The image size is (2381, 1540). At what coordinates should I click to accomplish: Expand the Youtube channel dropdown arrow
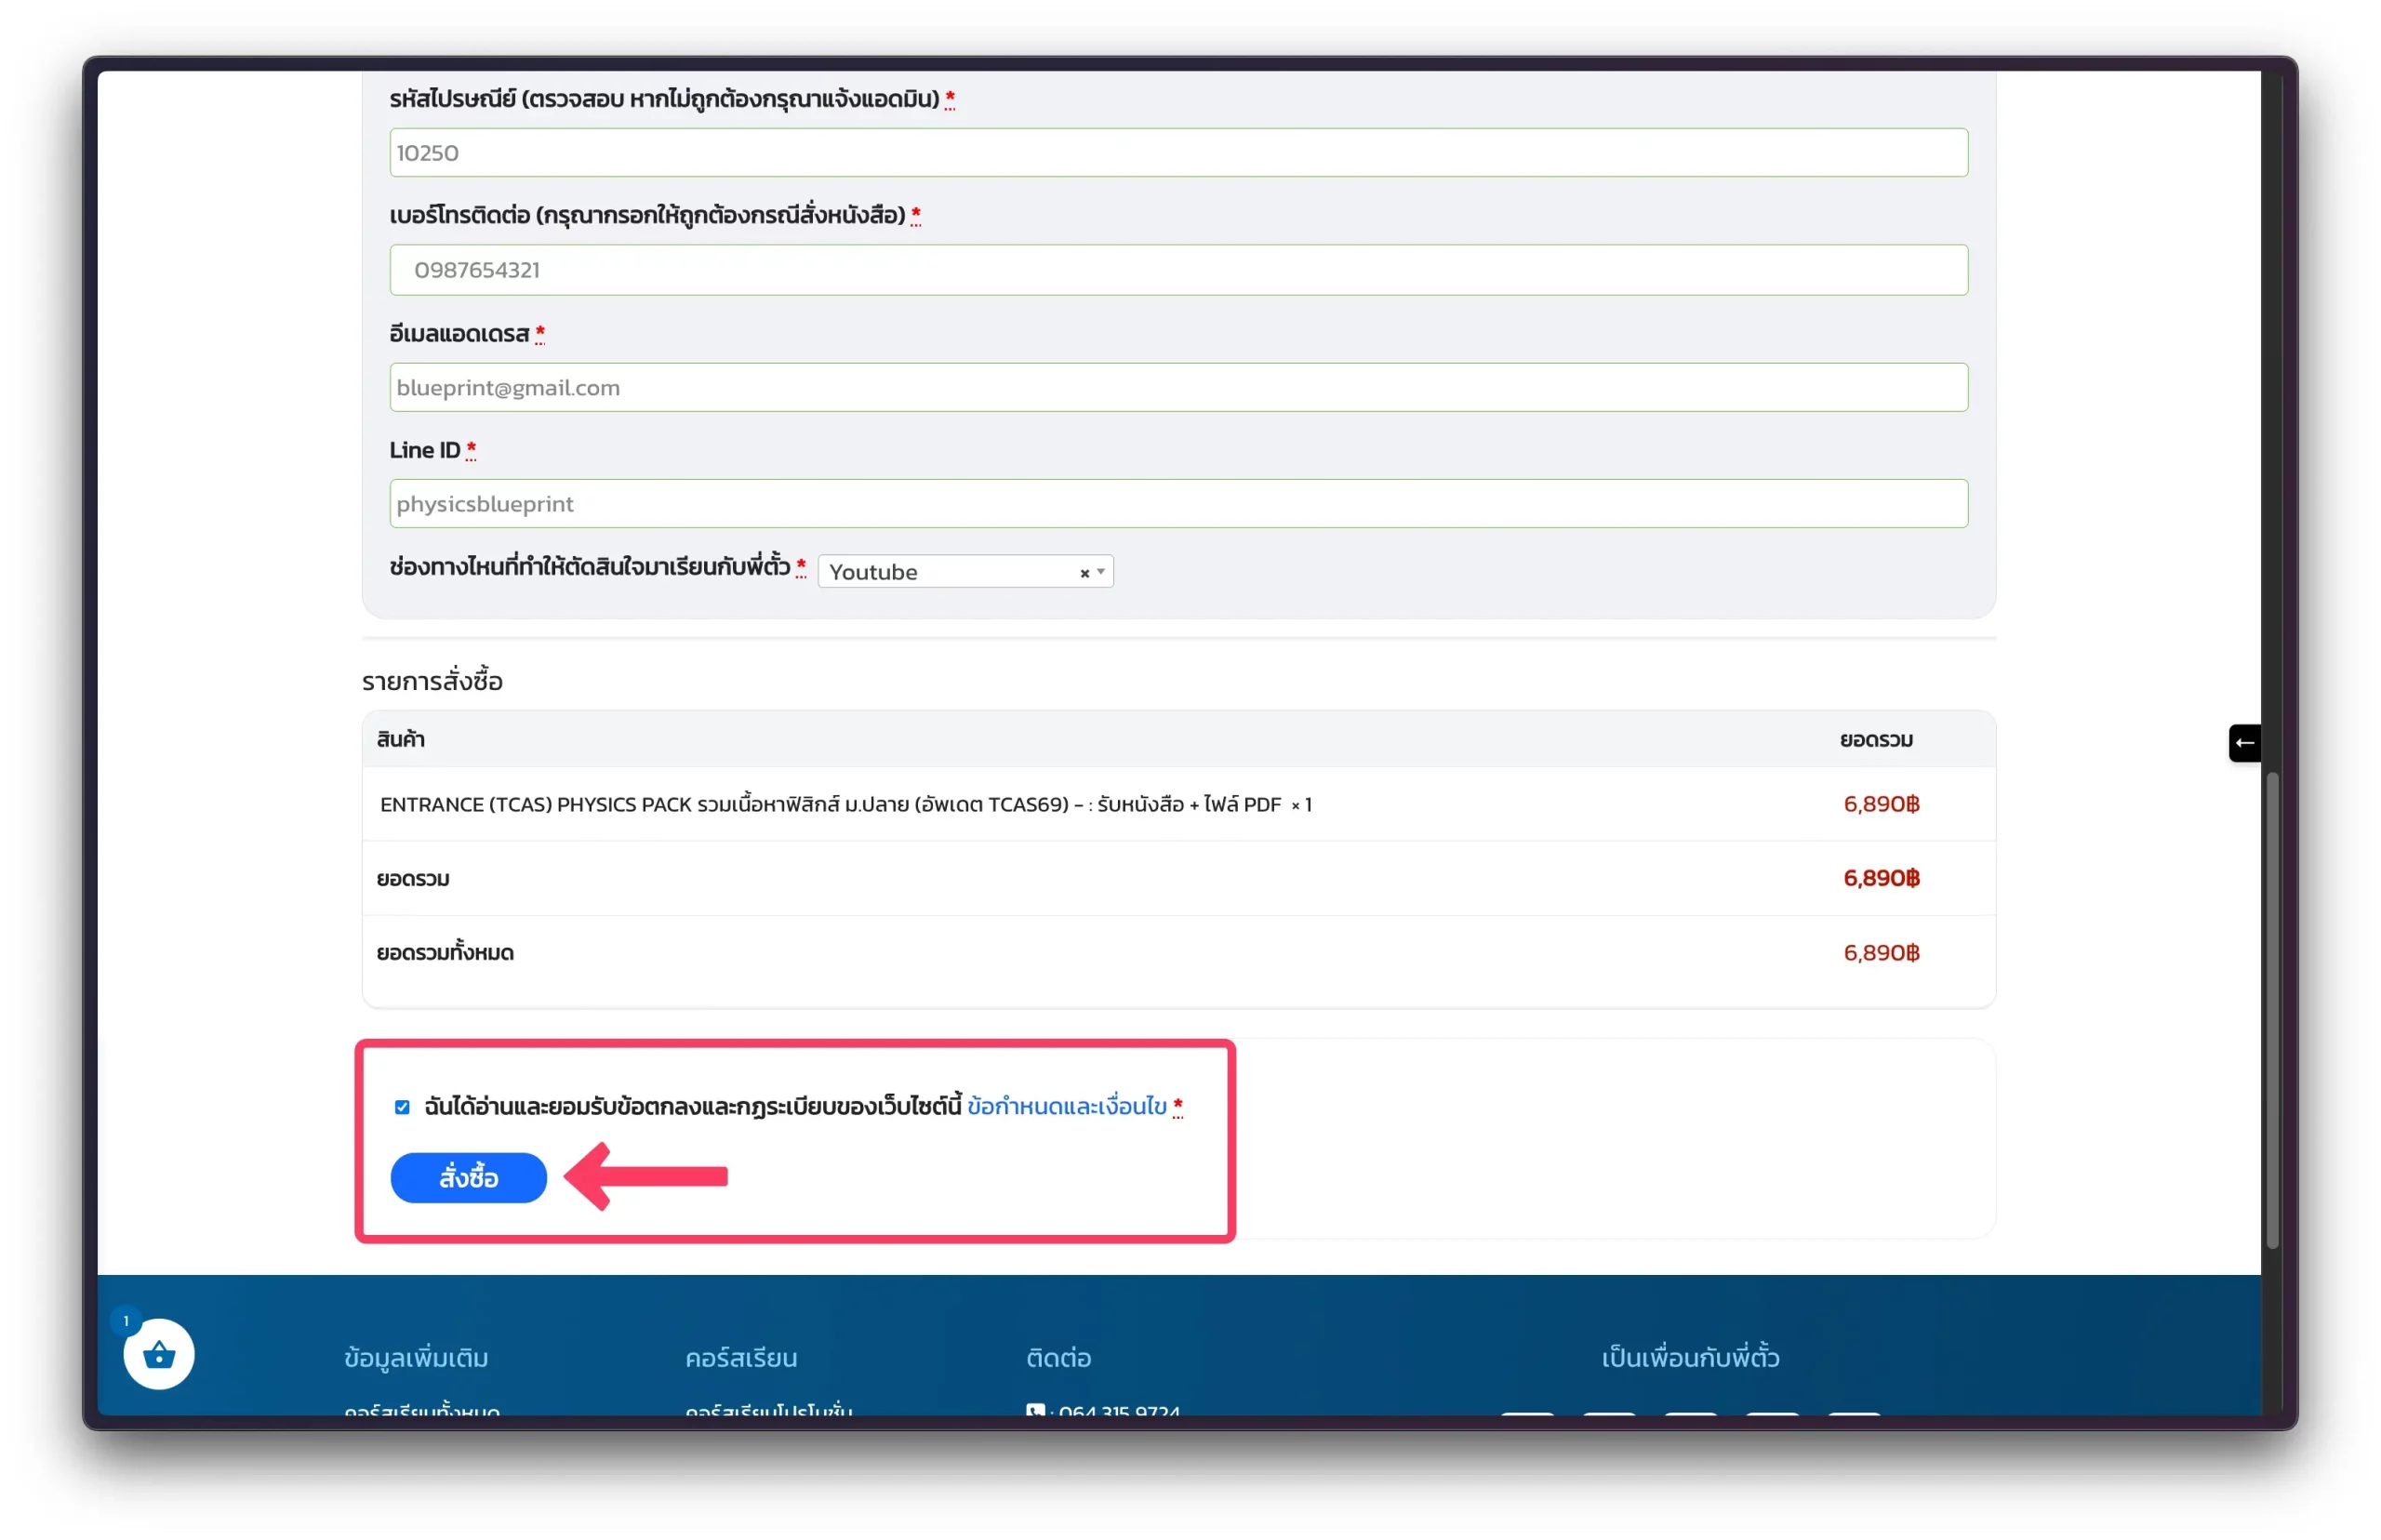coord(1101,572)
